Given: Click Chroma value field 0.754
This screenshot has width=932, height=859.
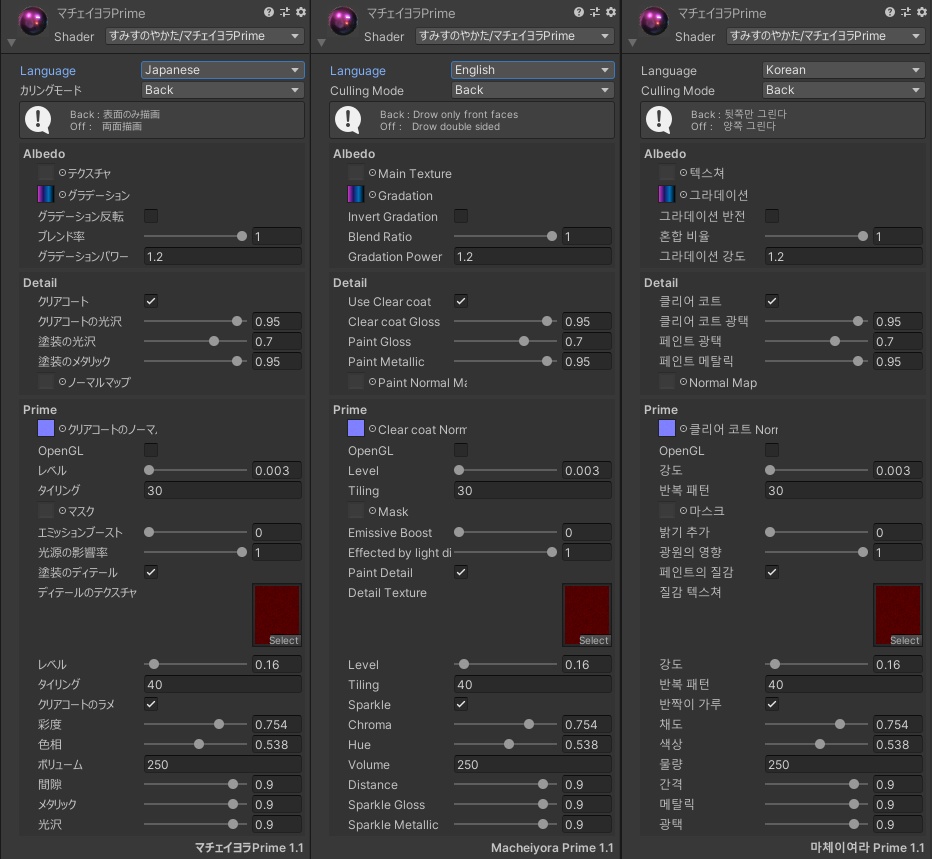Looking at the screenshot, I should (x=587, y=724).
